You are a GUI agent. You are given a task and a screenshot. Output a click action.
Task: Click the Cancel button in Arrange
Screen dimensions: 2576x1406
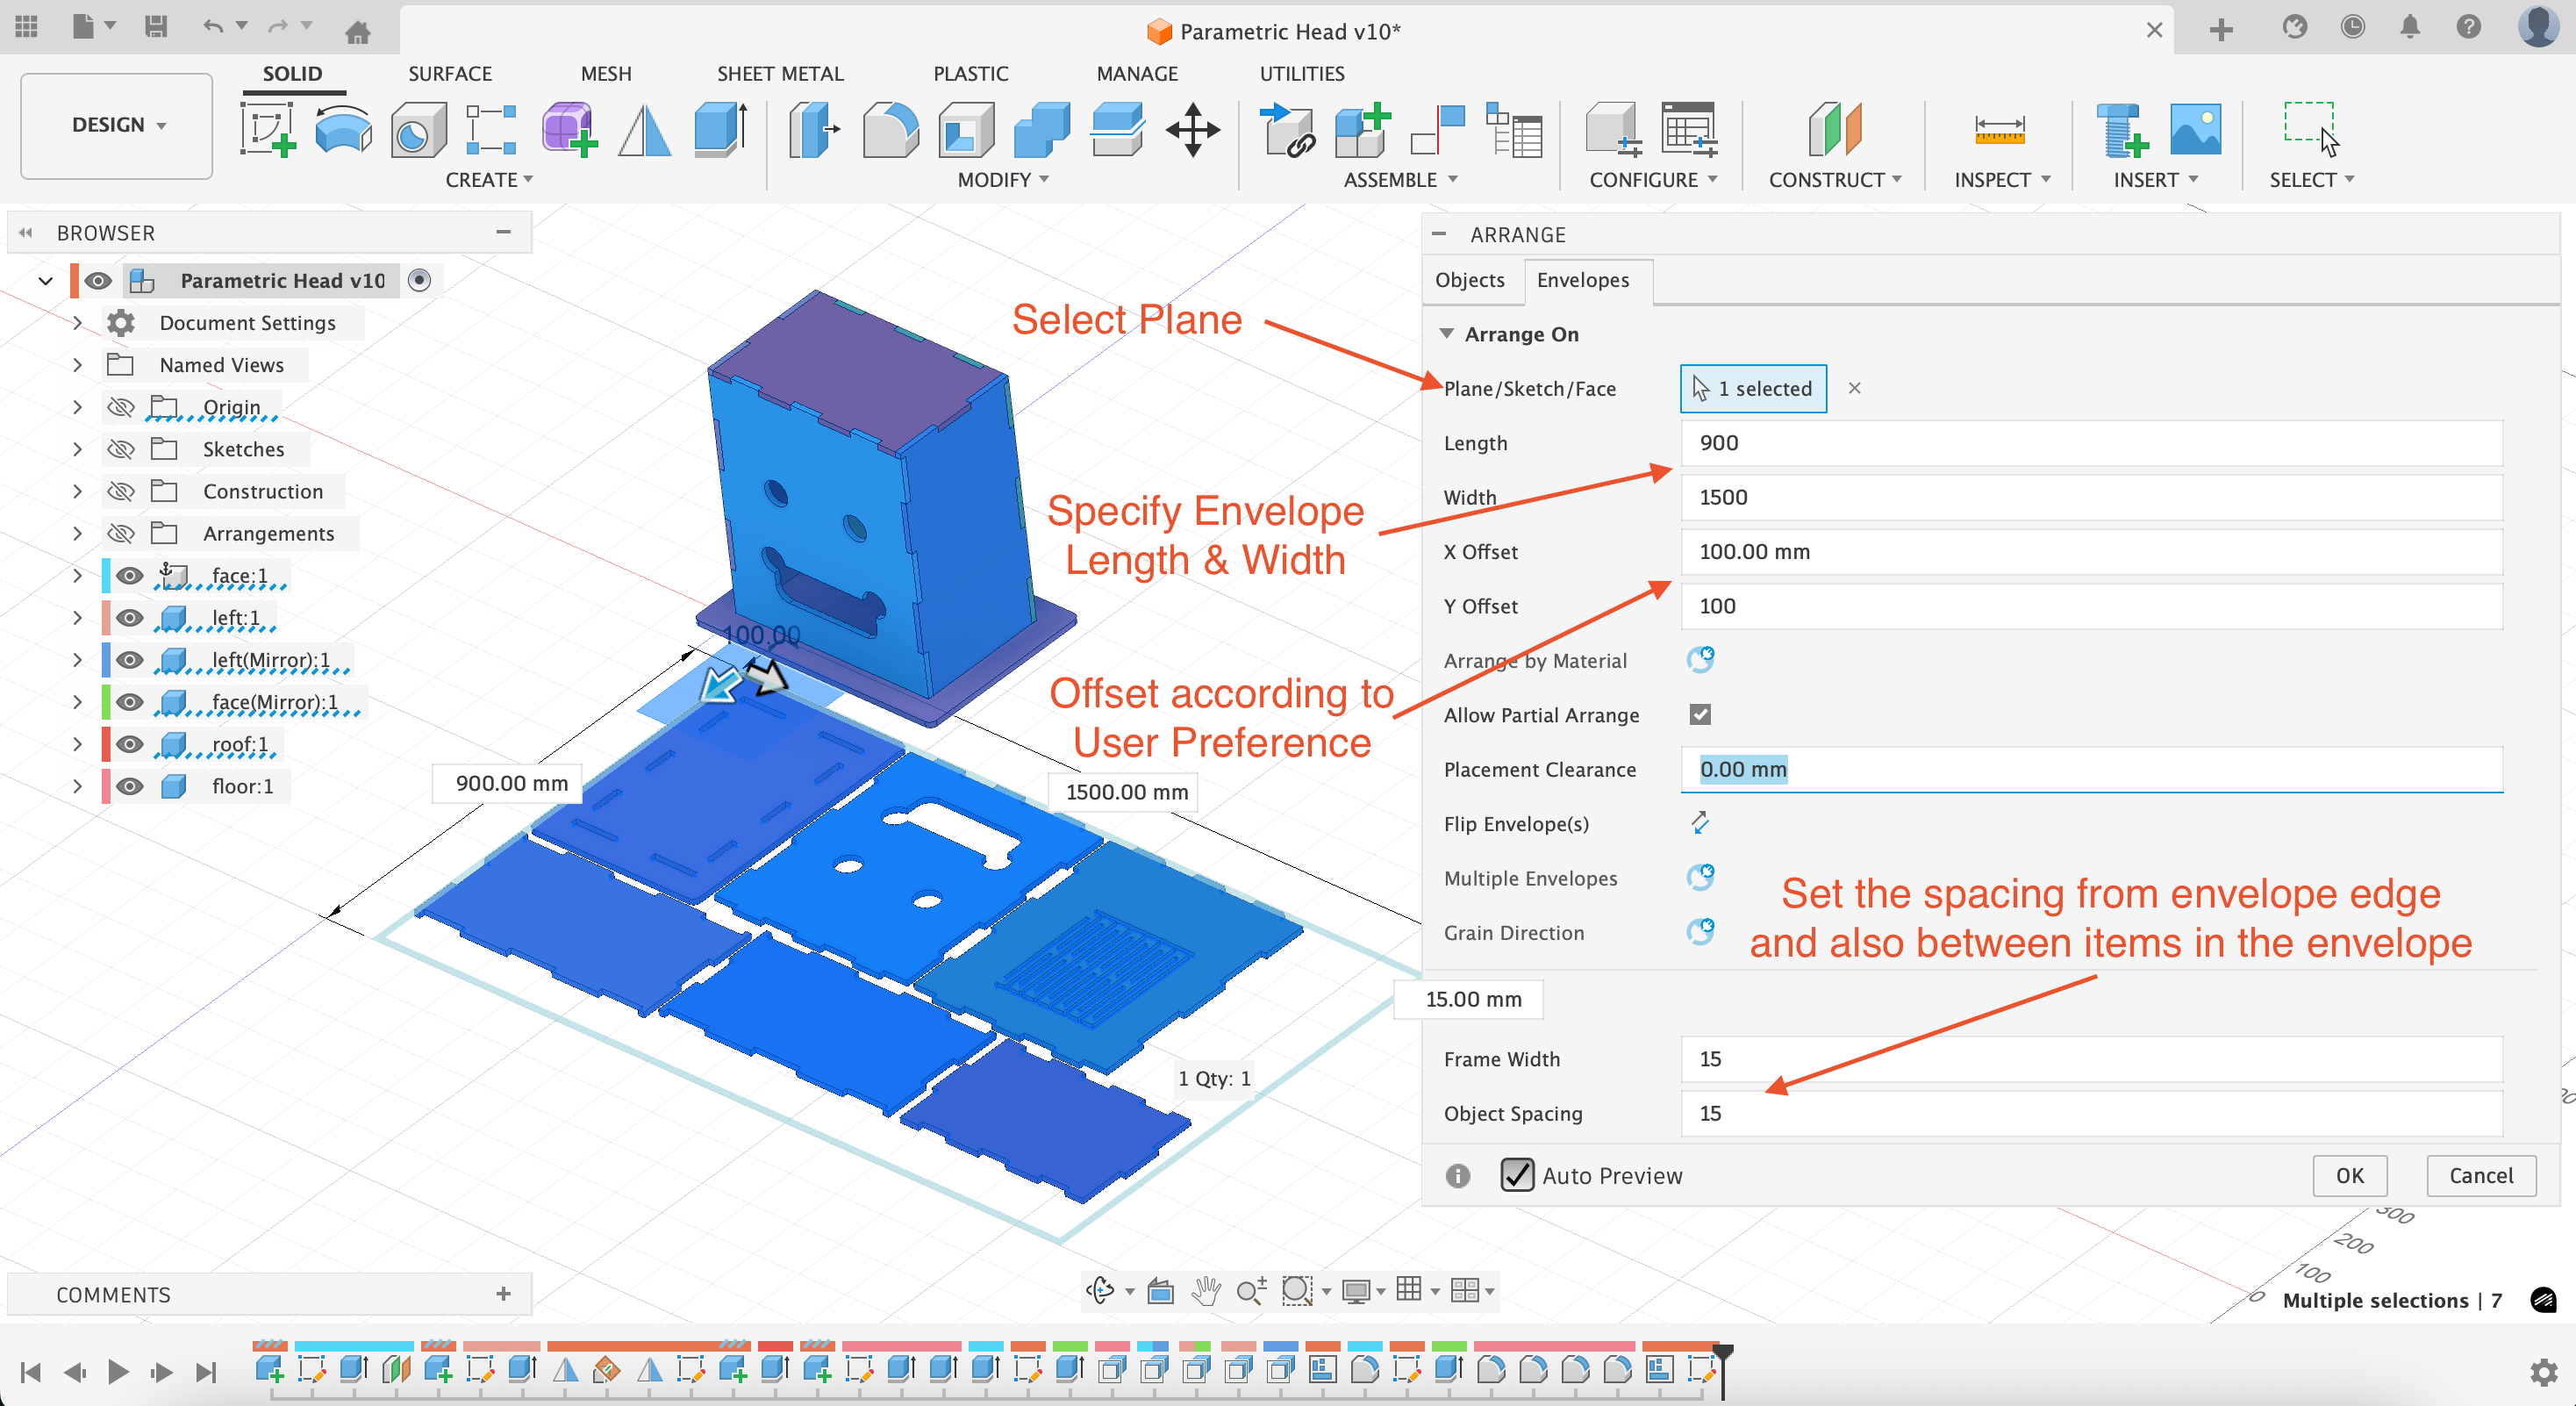point(2480,1175)
